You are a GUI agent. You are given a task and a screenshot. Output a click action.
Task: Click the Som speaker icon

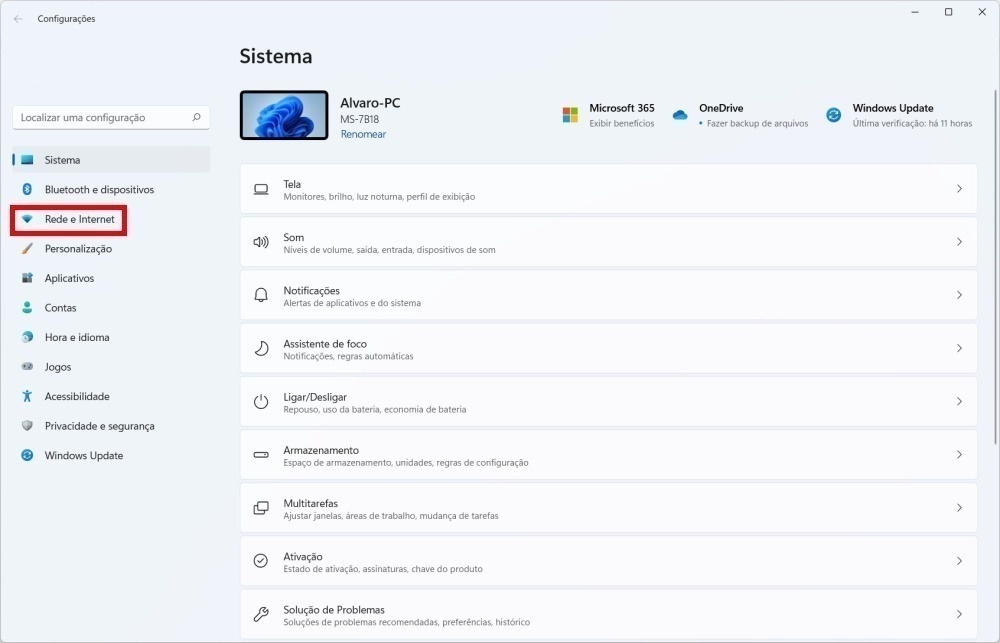261,242
